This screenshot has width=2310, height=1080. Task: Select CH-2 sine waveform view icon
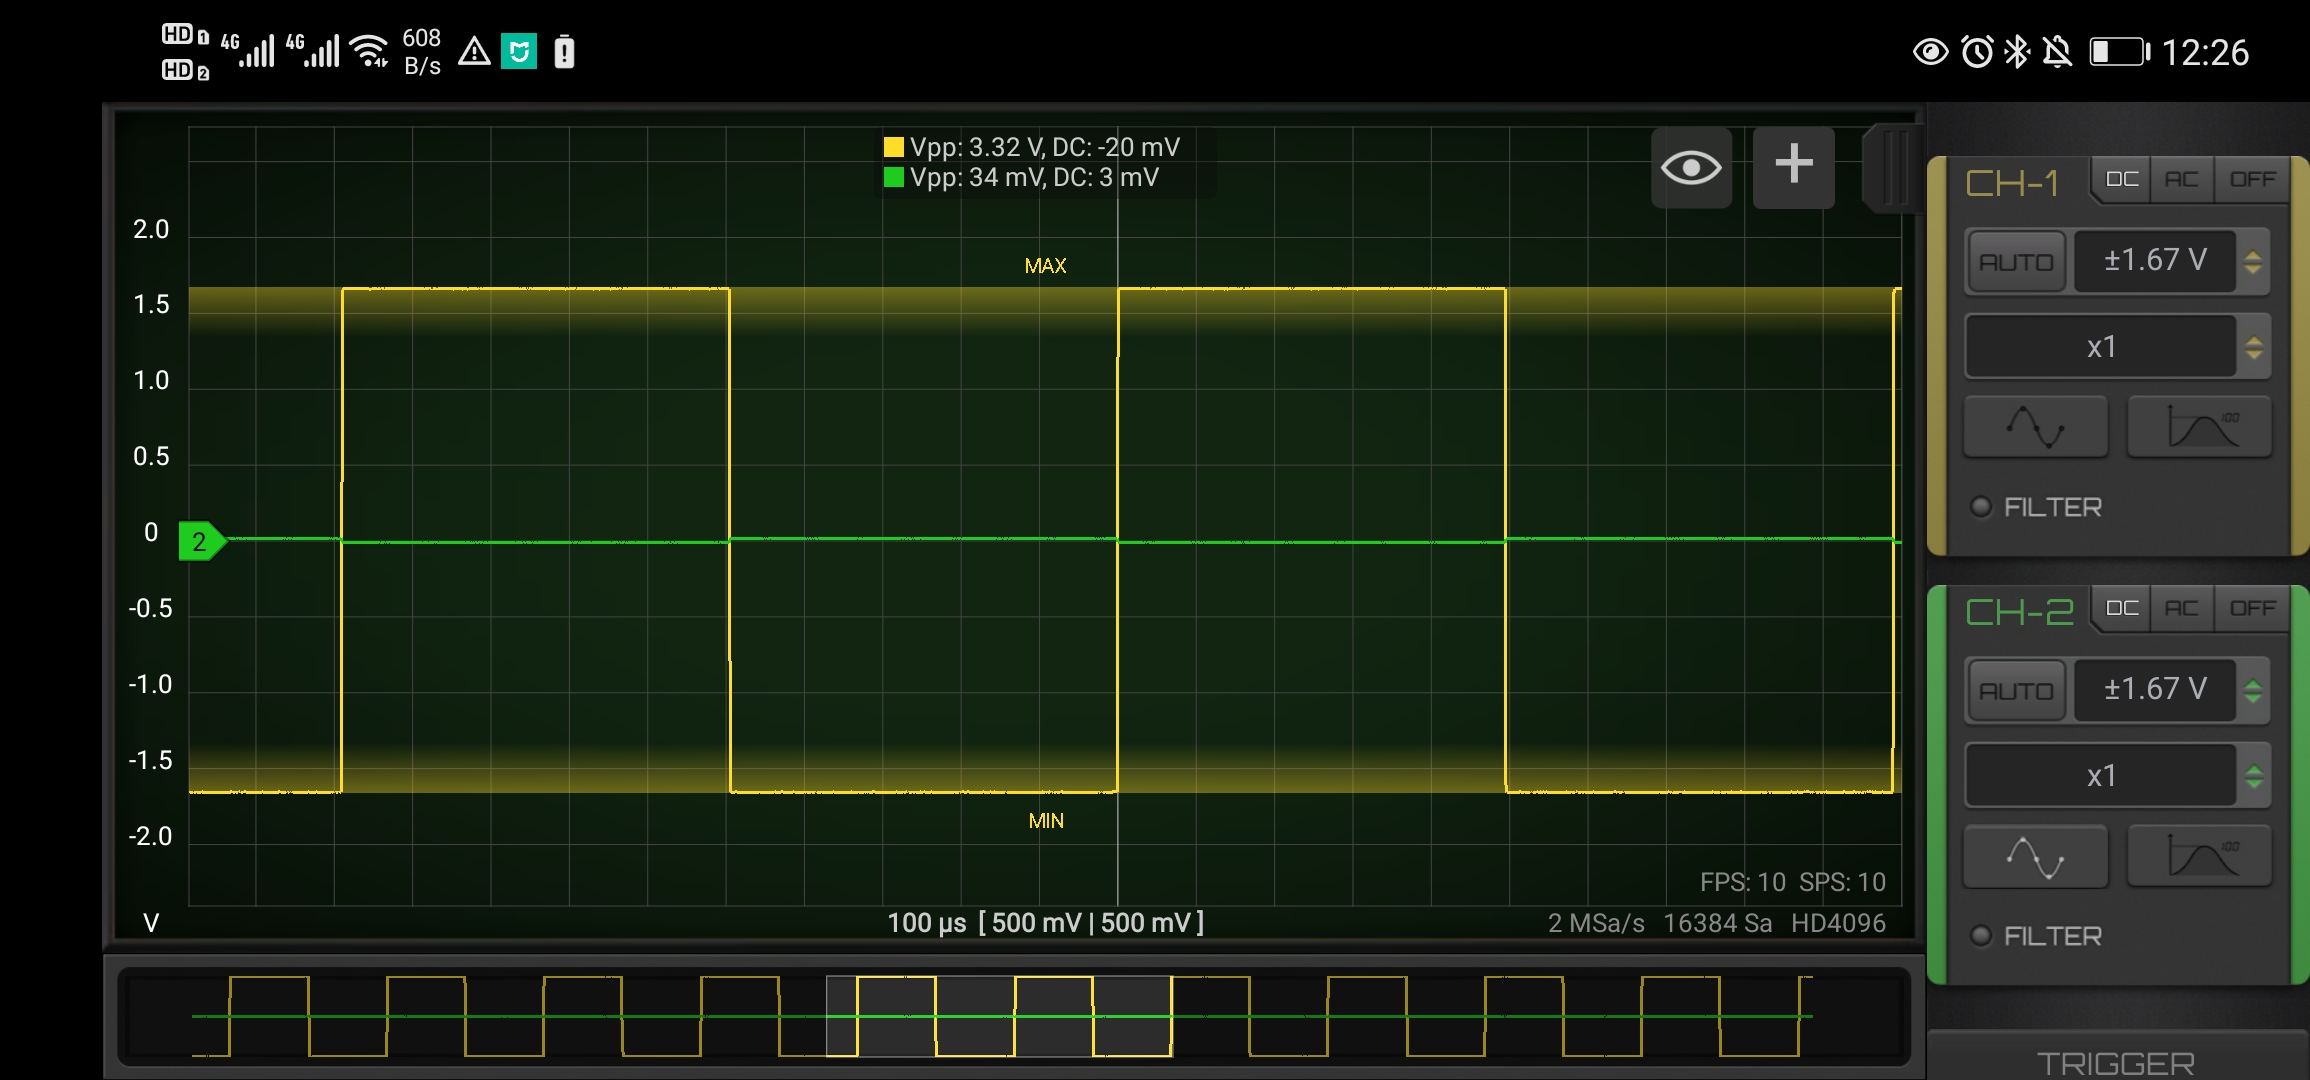pyautogui.click(x=2036, y=857)
